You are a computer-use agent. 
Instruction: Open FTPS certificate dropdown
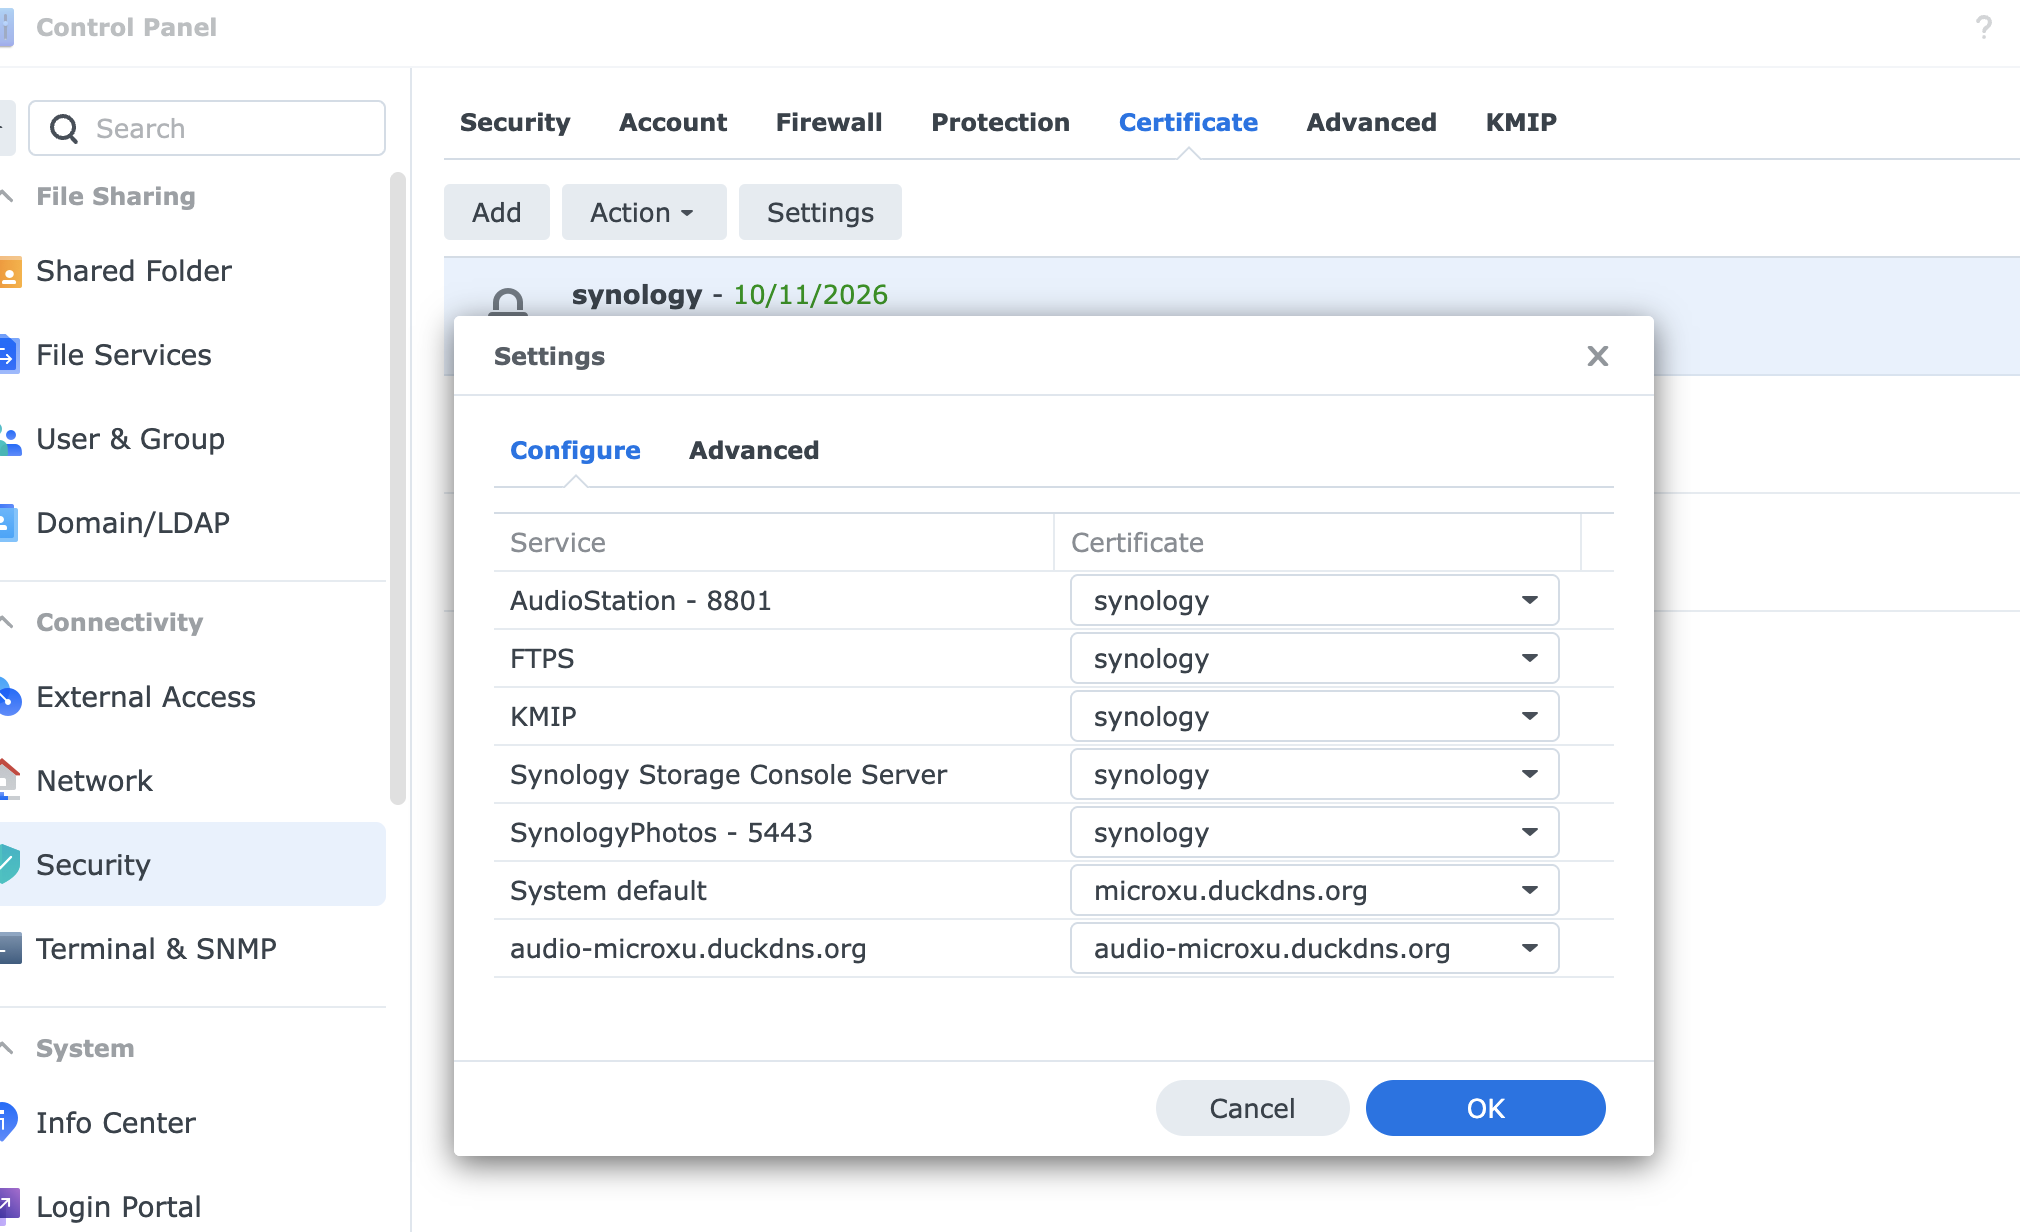click(x=1313, y=659)
